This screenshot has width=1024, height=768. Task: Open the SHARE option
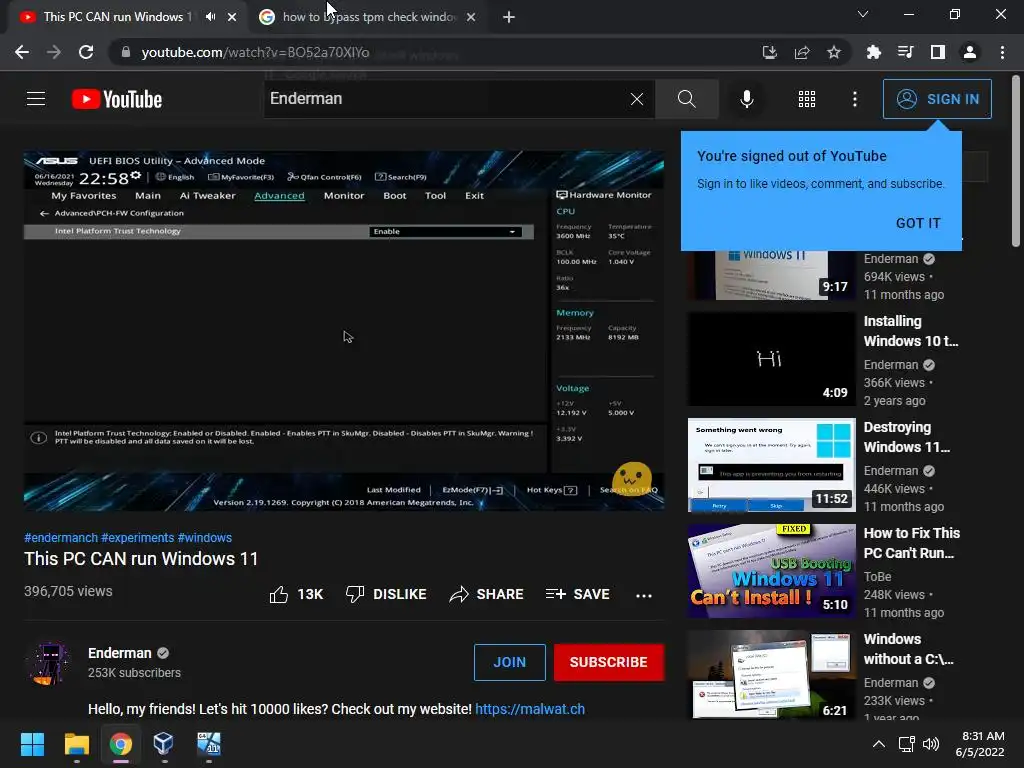point(487,594)
